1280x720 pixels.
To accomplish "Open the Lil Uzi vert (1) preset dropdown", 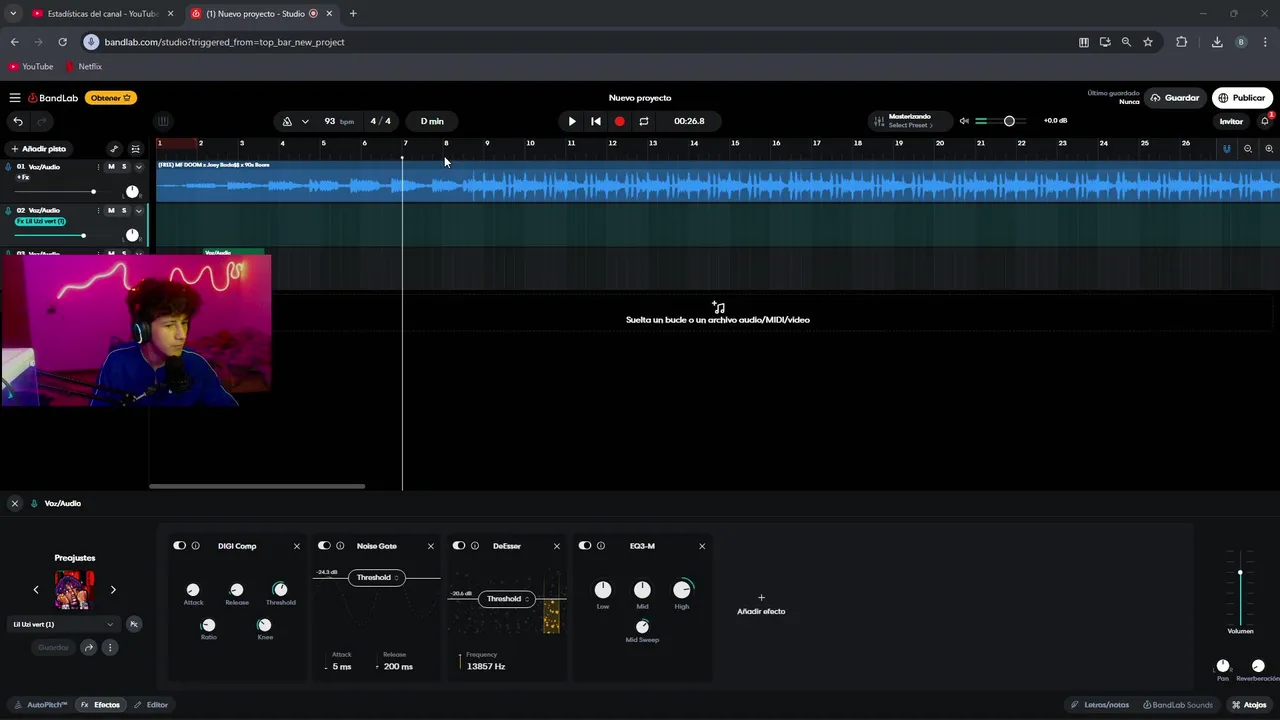I will [62, 624].
